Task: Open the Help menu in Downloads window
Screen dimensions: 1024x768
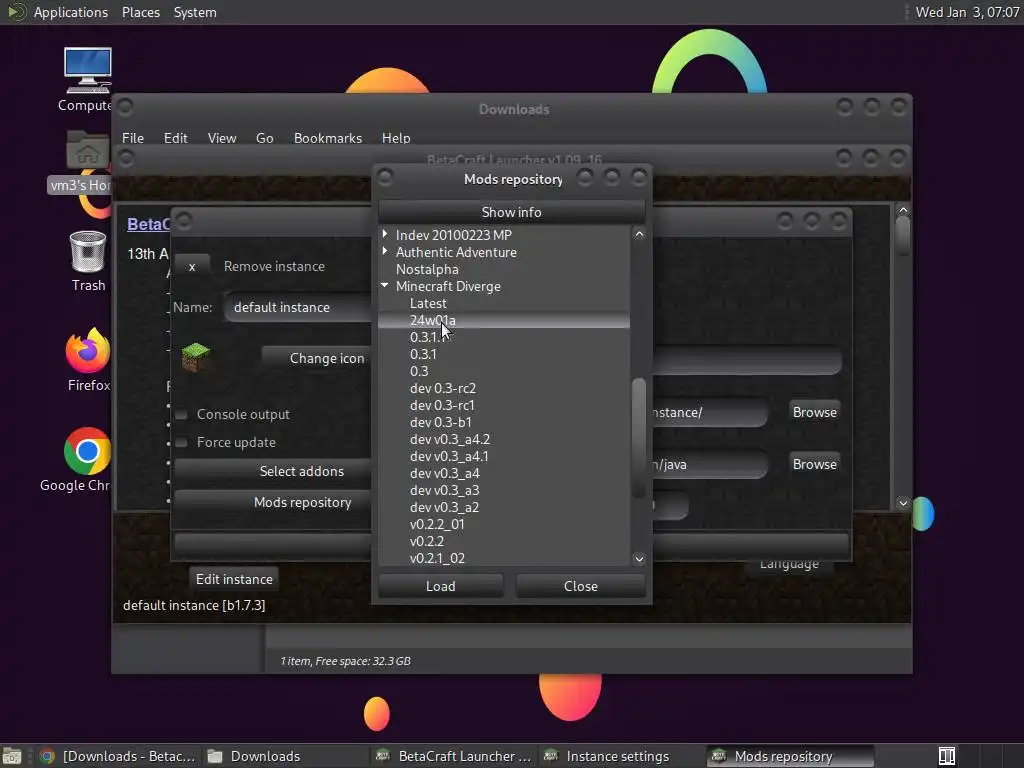Action: (396, 138)
